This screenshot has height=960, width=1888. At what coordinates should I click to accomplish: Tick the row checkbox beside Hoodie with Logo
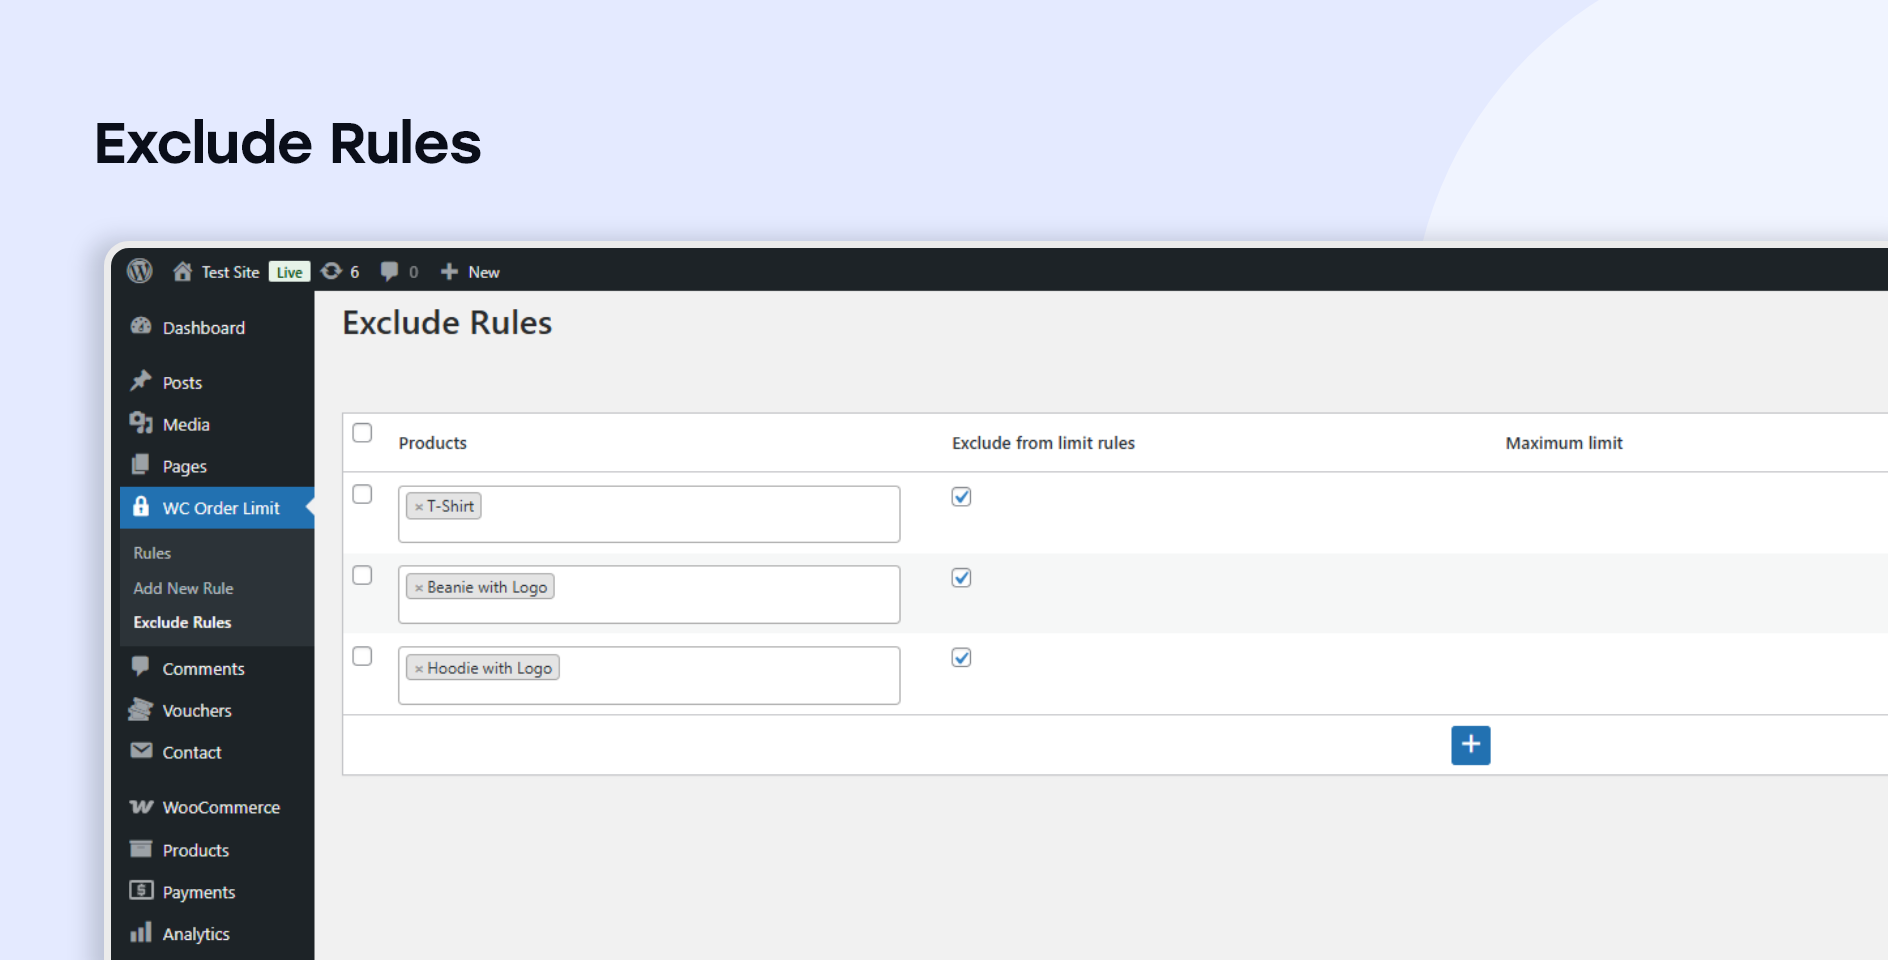click(362, 657)
